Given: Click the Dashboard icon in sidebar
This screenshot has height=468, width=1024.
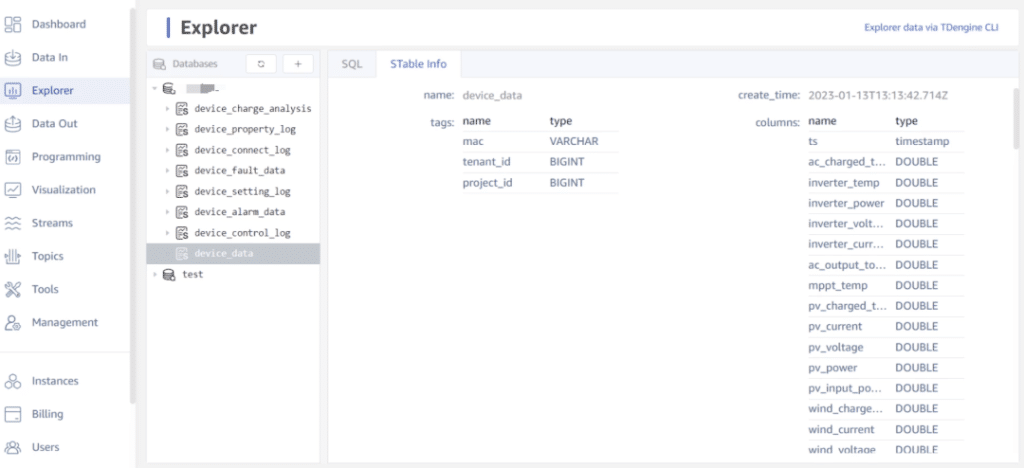Looking at the screenshot, I should [13, 24].
